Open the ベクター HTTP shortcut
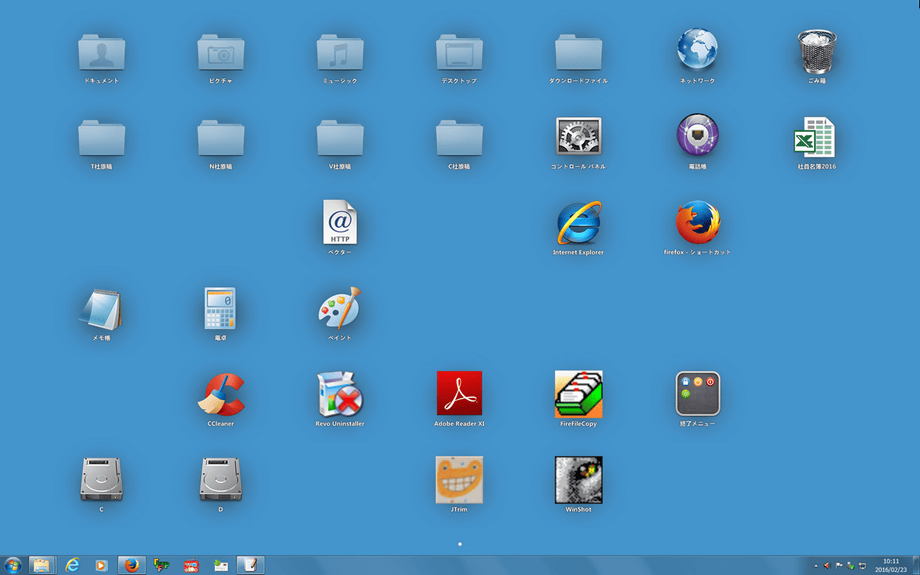This screenshot has height=575, width=920. click(340, 222)
